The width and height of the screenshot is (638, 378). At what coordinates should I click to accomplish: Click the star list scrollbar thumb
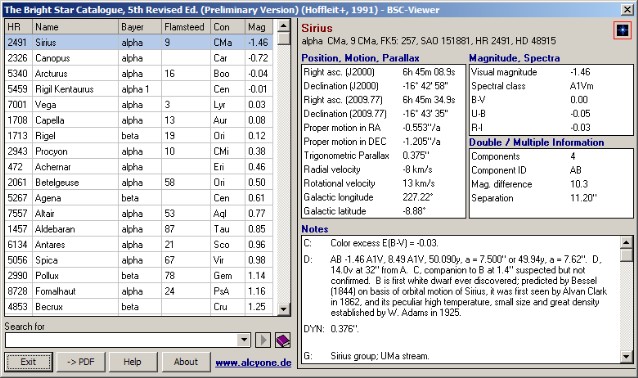284,38
